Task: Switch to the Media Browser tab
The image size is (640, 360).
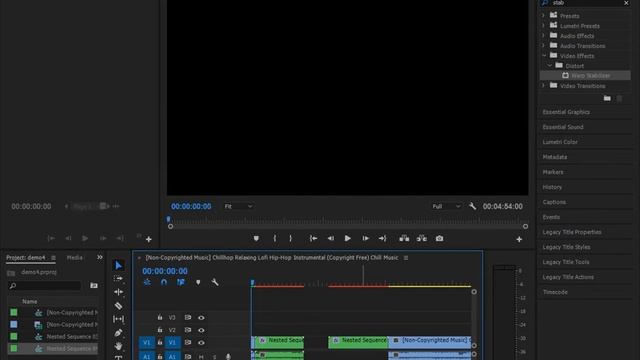Action: tap(74, 258)
